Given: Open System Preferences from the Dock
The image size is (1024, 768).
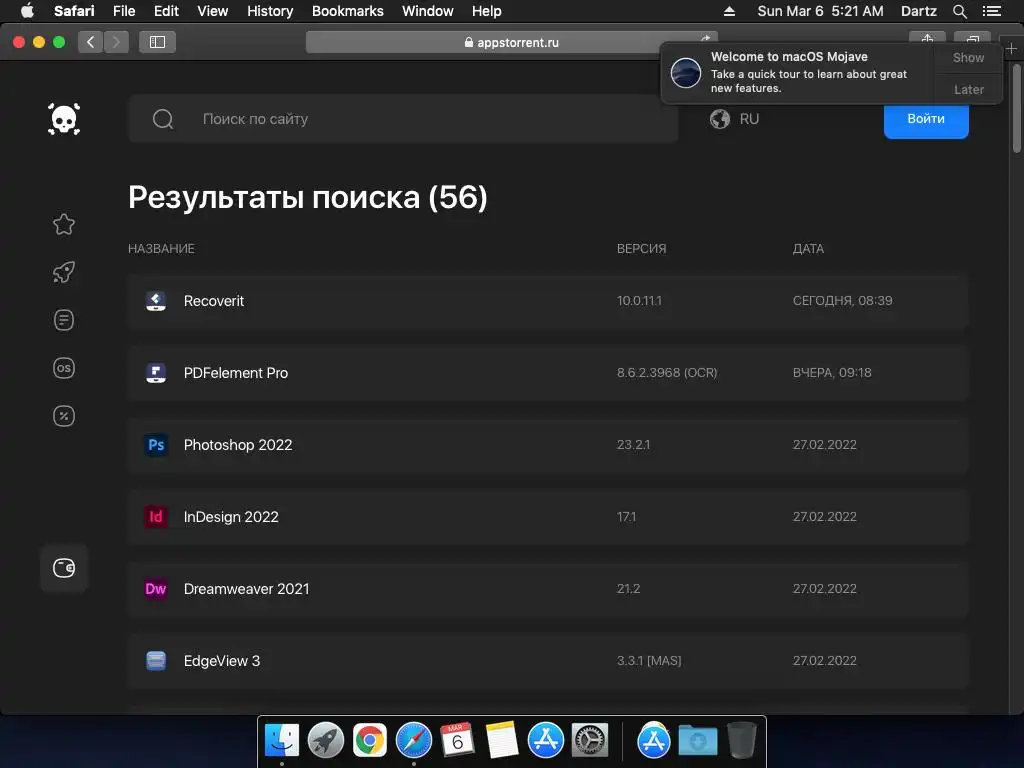Looking at the screenshot, I should [x=590, y=741].
